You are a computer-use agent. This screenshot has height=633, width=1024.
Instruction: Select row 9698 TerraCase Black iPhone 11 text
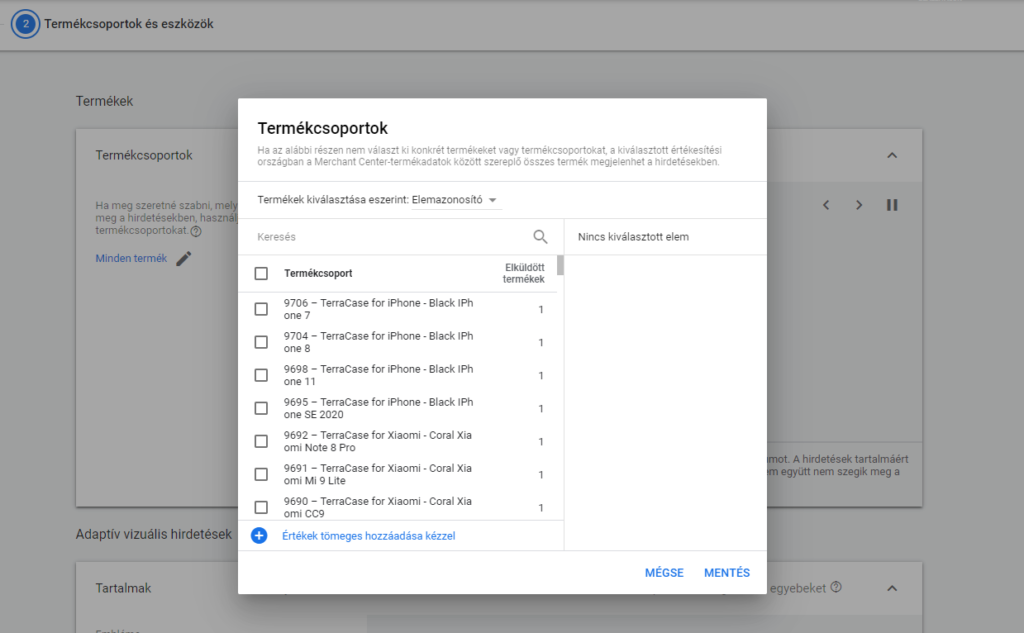(379, 375)
